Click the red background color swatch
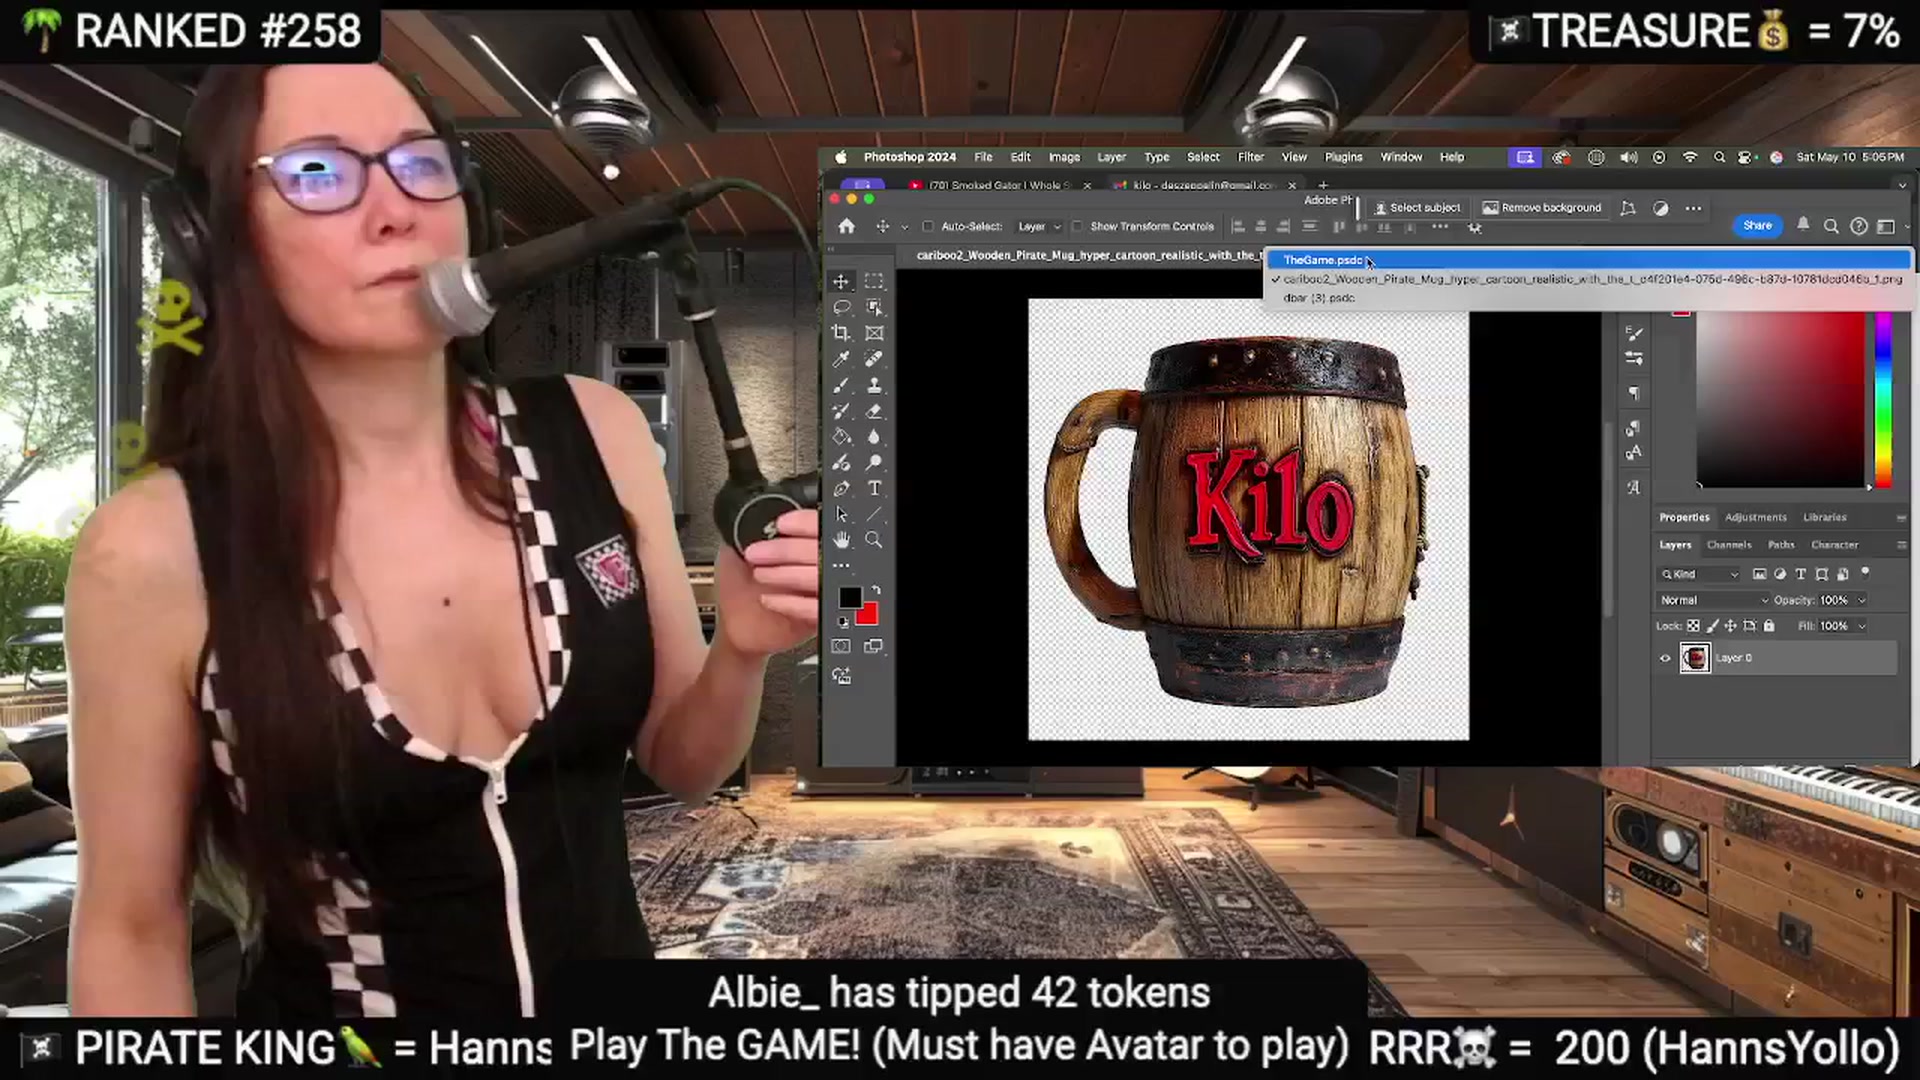Screen dimensions: 1920x1080 tap(868, 616)
